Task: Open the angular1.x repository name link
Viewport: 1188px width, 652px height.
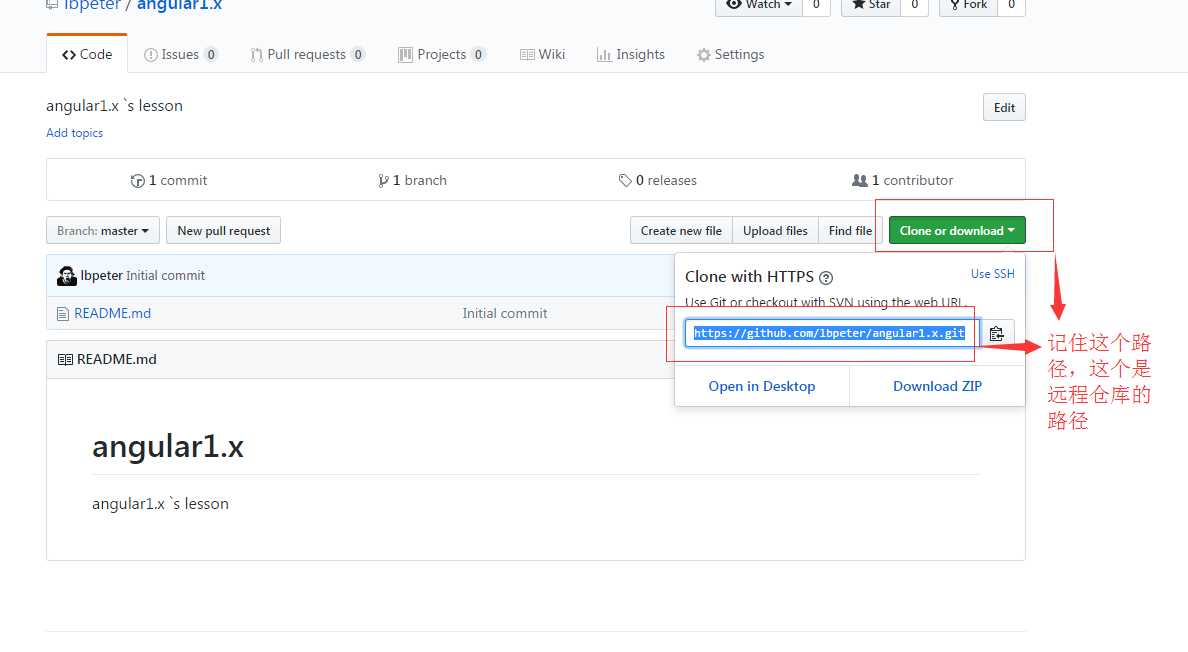Action: pyautogui.click(x=180, y=5)
